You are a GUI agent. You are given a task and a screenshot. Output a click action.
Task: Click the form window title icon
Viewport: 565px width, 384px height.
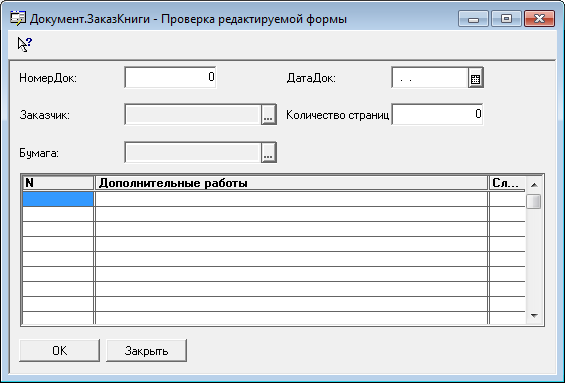[18, 18]
